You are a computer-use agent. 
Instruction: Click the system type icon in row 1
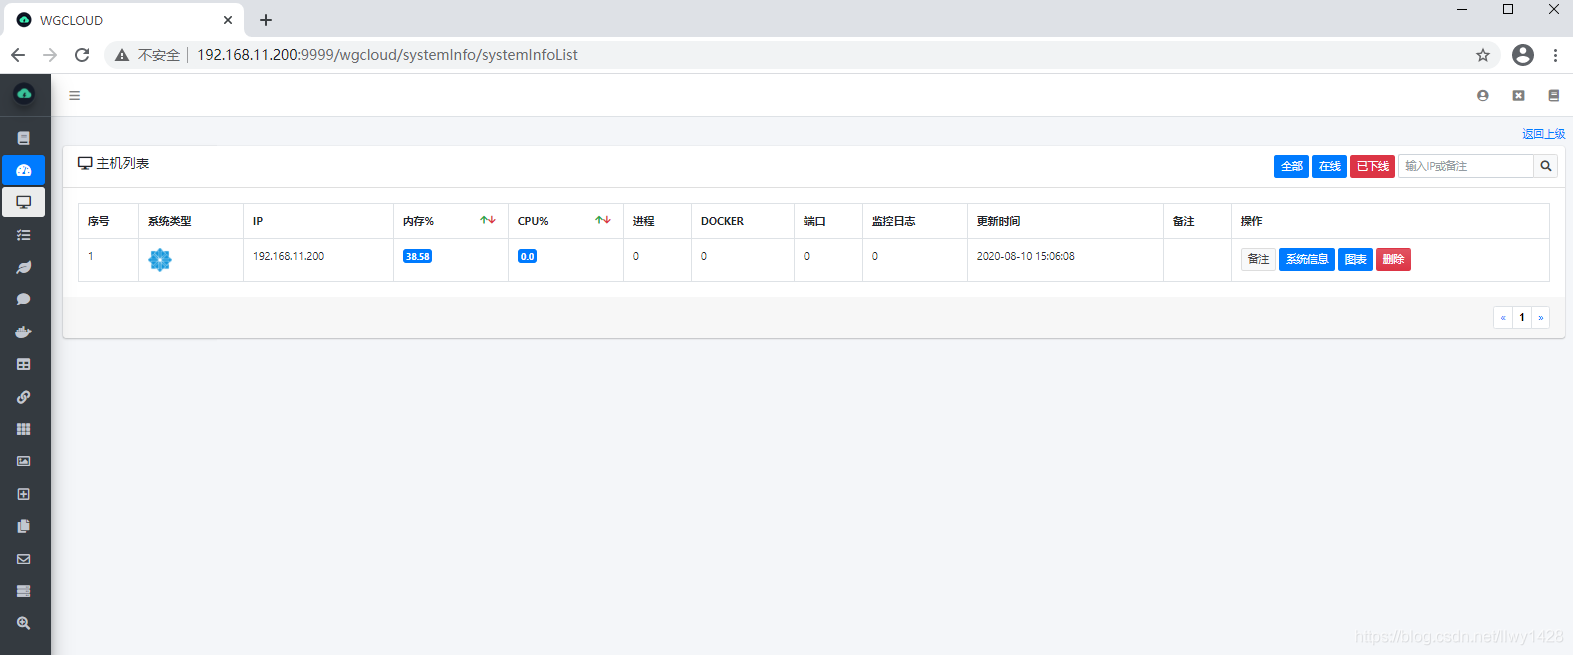click(x=160, y=260)
